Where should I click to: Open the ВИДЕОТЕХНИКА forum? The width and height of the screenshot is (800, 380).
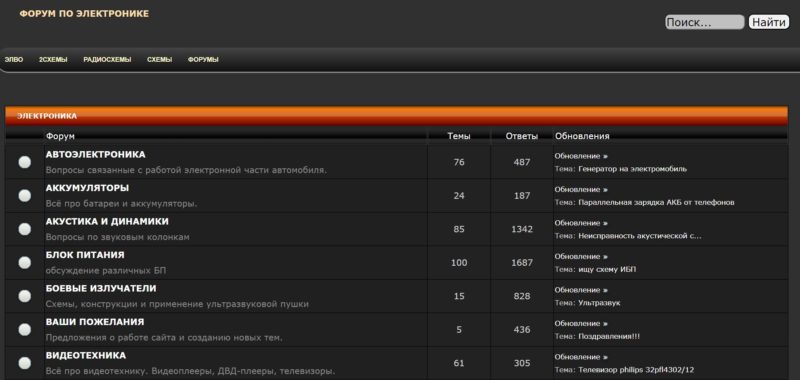tap(86, 355)
